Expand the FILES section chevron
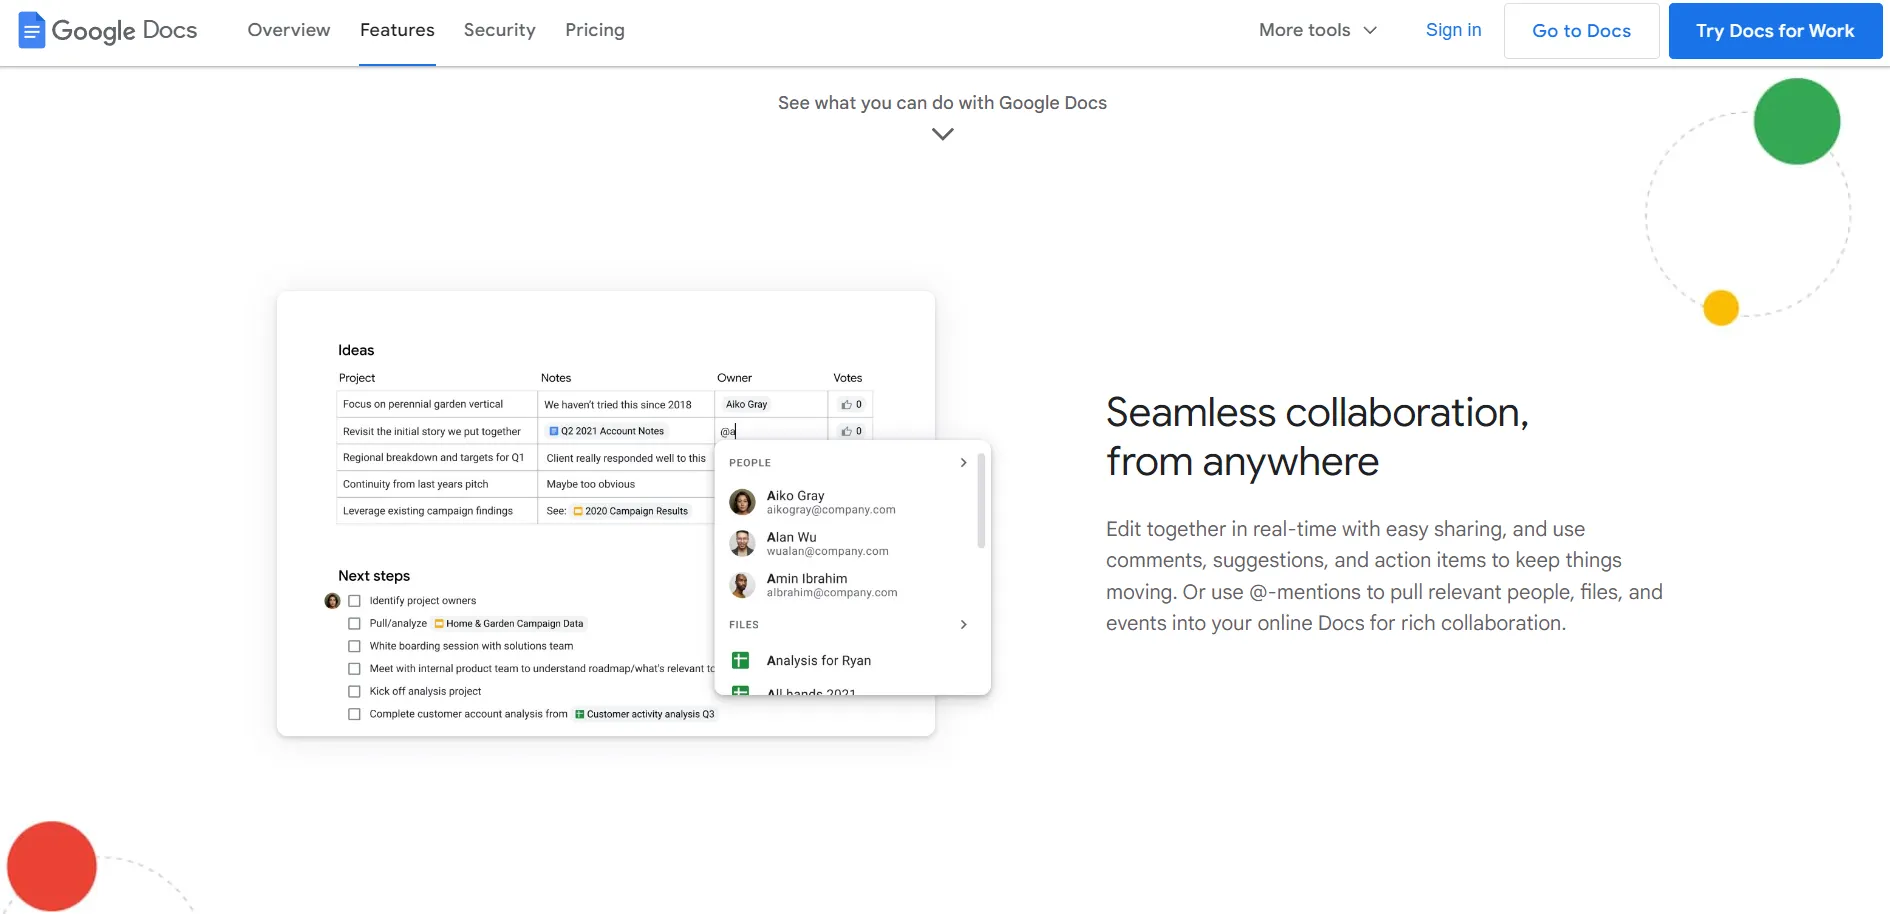Viewport: 1890px width, 914px height. [x=963, y=625]
